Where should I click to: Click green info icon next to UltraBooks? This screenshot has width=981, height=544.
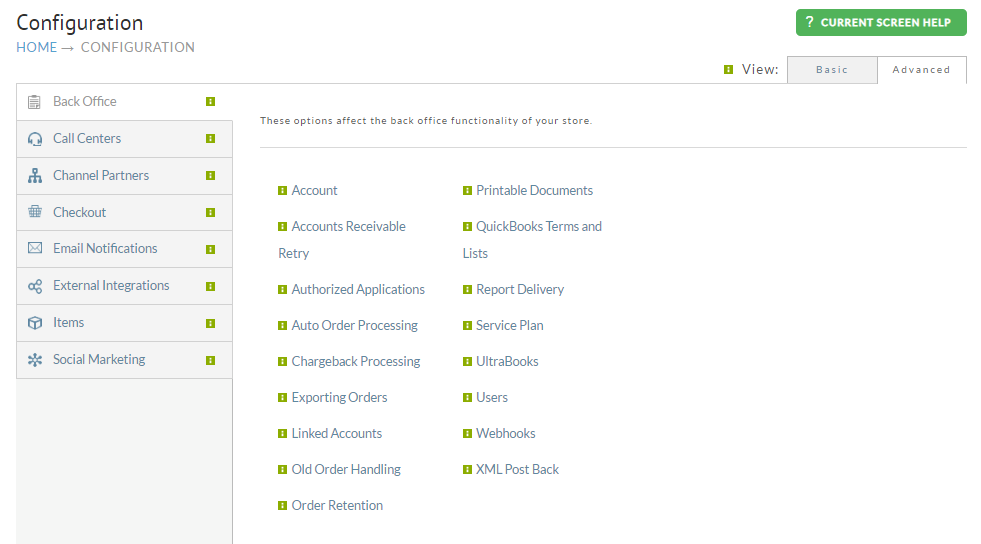[x=467, y=361]
